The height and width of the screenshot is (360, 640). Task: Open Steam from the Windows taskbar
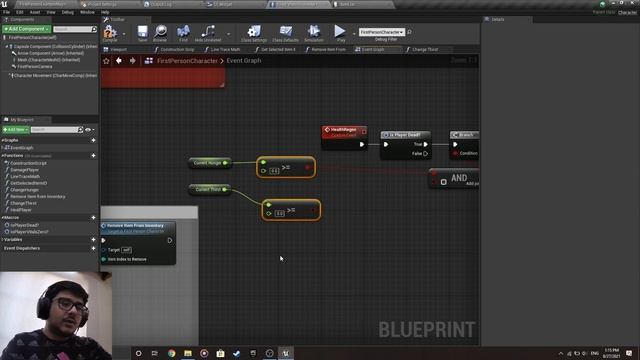(x=237, y=353)
